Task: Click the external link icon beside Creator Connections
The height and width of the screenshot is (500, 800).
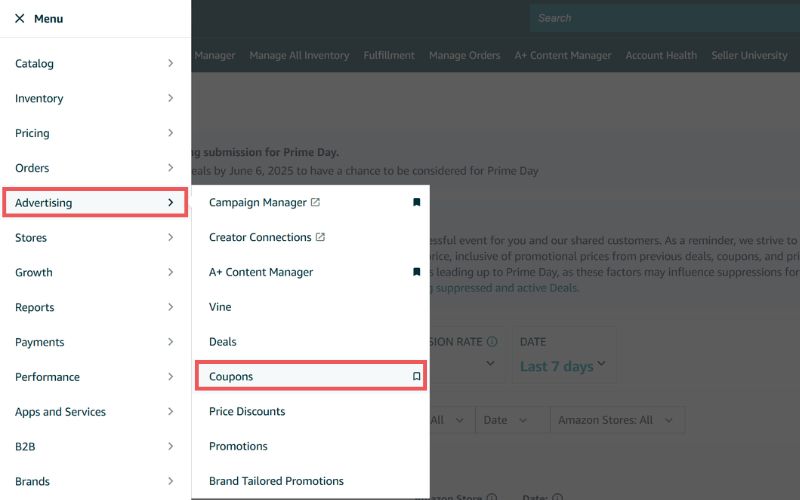Action: [x=320, y=237]
